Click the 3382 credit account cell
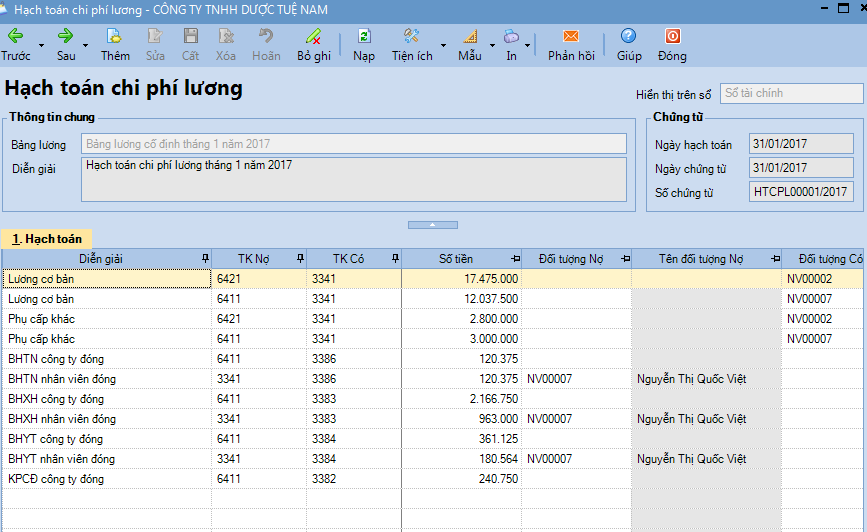The image size is (867, 532). tap(354, 479)
